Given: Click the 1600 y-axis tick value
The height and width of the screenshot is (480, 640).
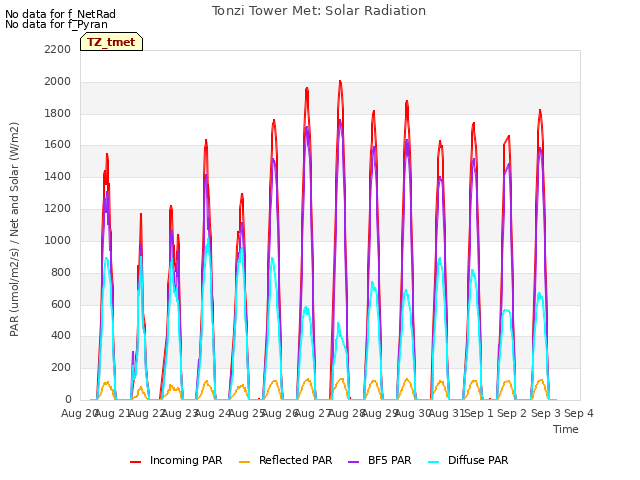Looking at the screenshot, I should 58,144.
